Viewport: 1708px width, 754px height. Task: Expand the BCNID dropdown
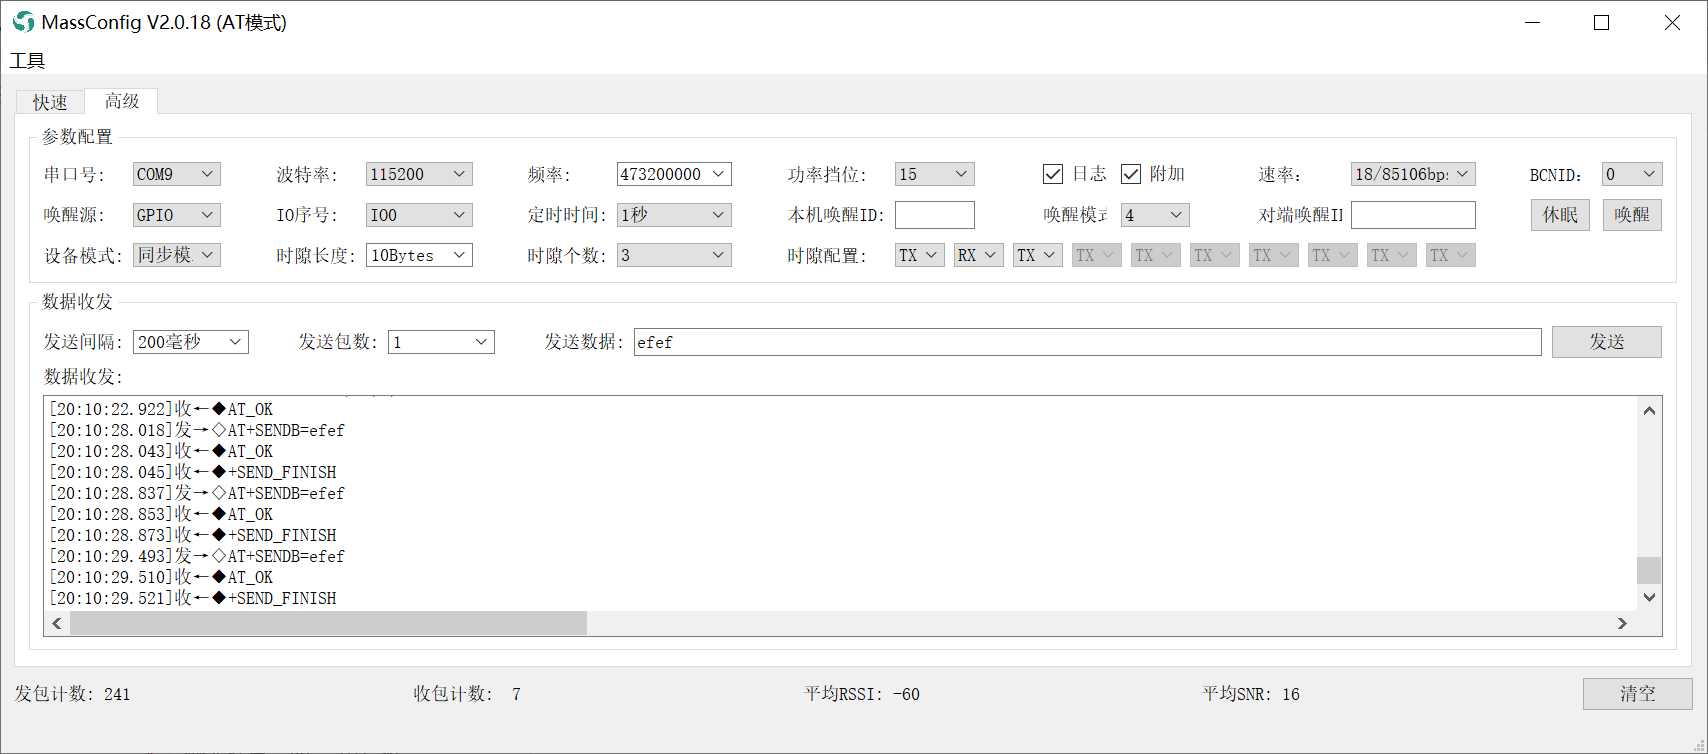pos(1632,174)
